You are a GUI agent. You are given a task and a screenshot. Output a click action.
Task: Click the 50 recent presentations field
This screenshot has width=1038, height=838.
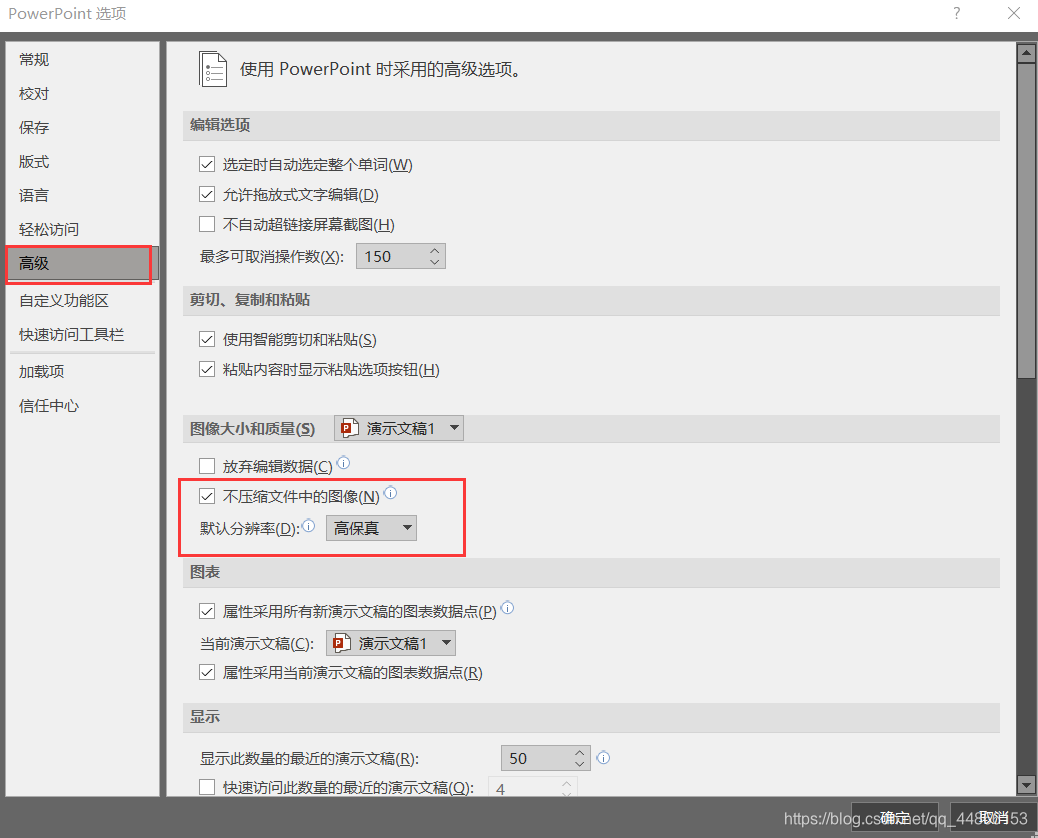537,758
